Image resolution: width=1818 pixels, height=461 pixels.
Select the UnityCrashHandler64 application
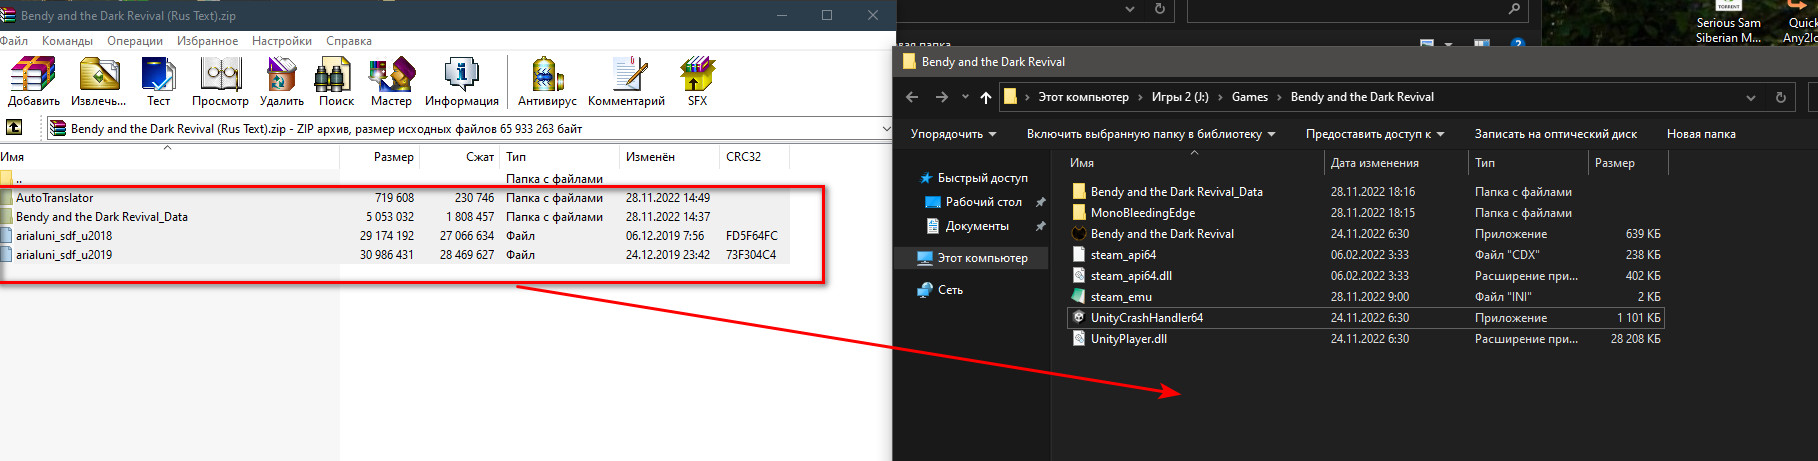point(1147,318)
